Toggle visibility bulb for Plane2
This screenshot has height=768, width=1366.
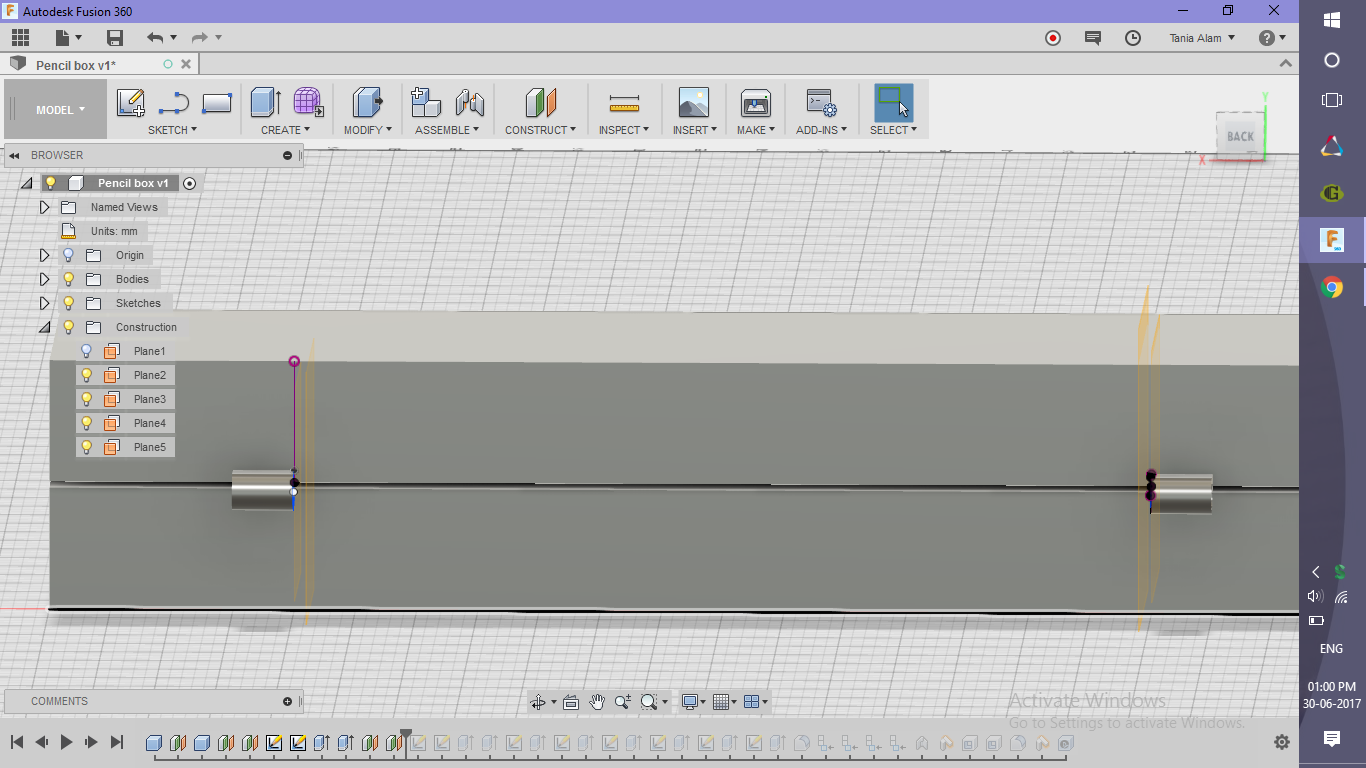pos(86,375)
